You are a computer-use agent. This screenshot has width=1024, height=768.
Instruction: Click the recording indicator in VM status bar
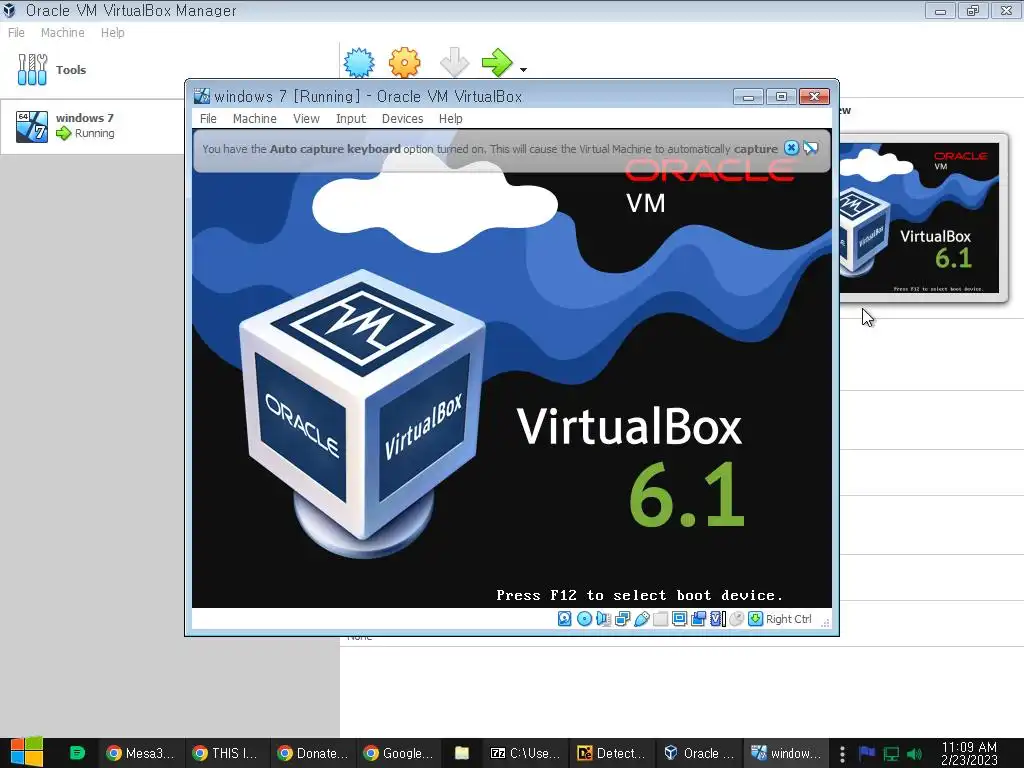click(x=698, y=618)
